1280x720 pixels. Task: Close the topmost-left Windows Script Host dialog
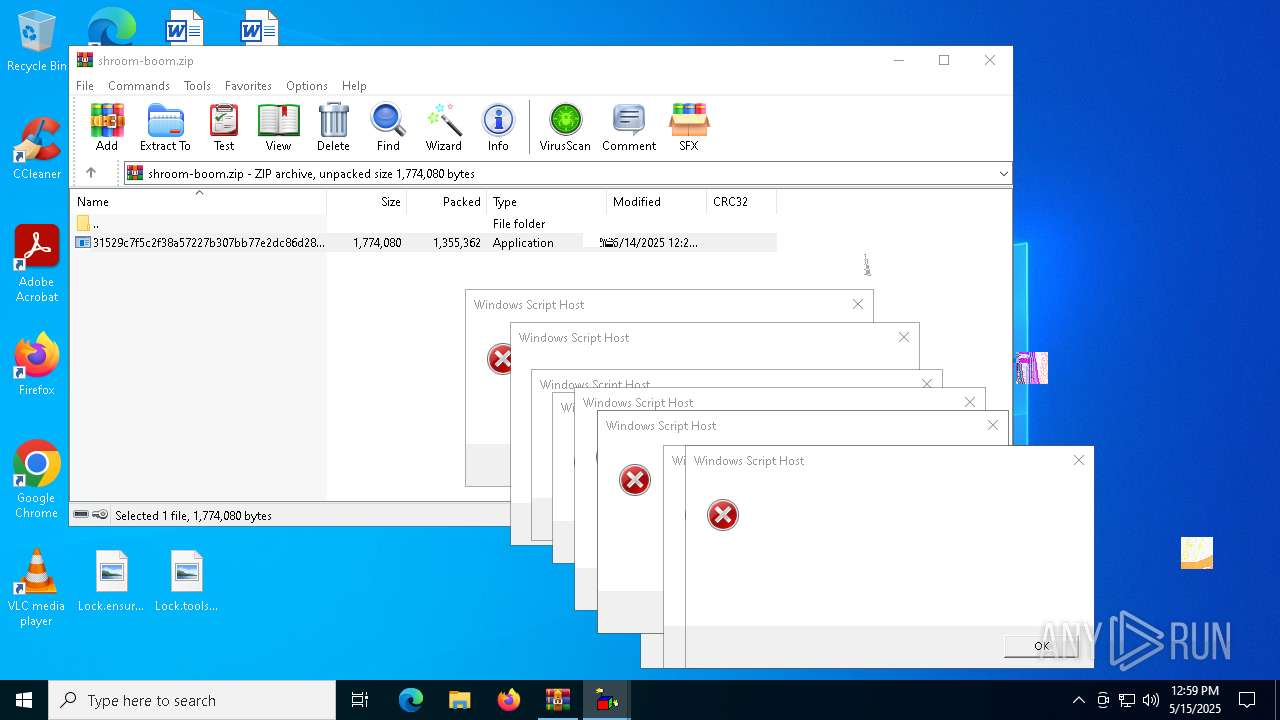point(857,304)
